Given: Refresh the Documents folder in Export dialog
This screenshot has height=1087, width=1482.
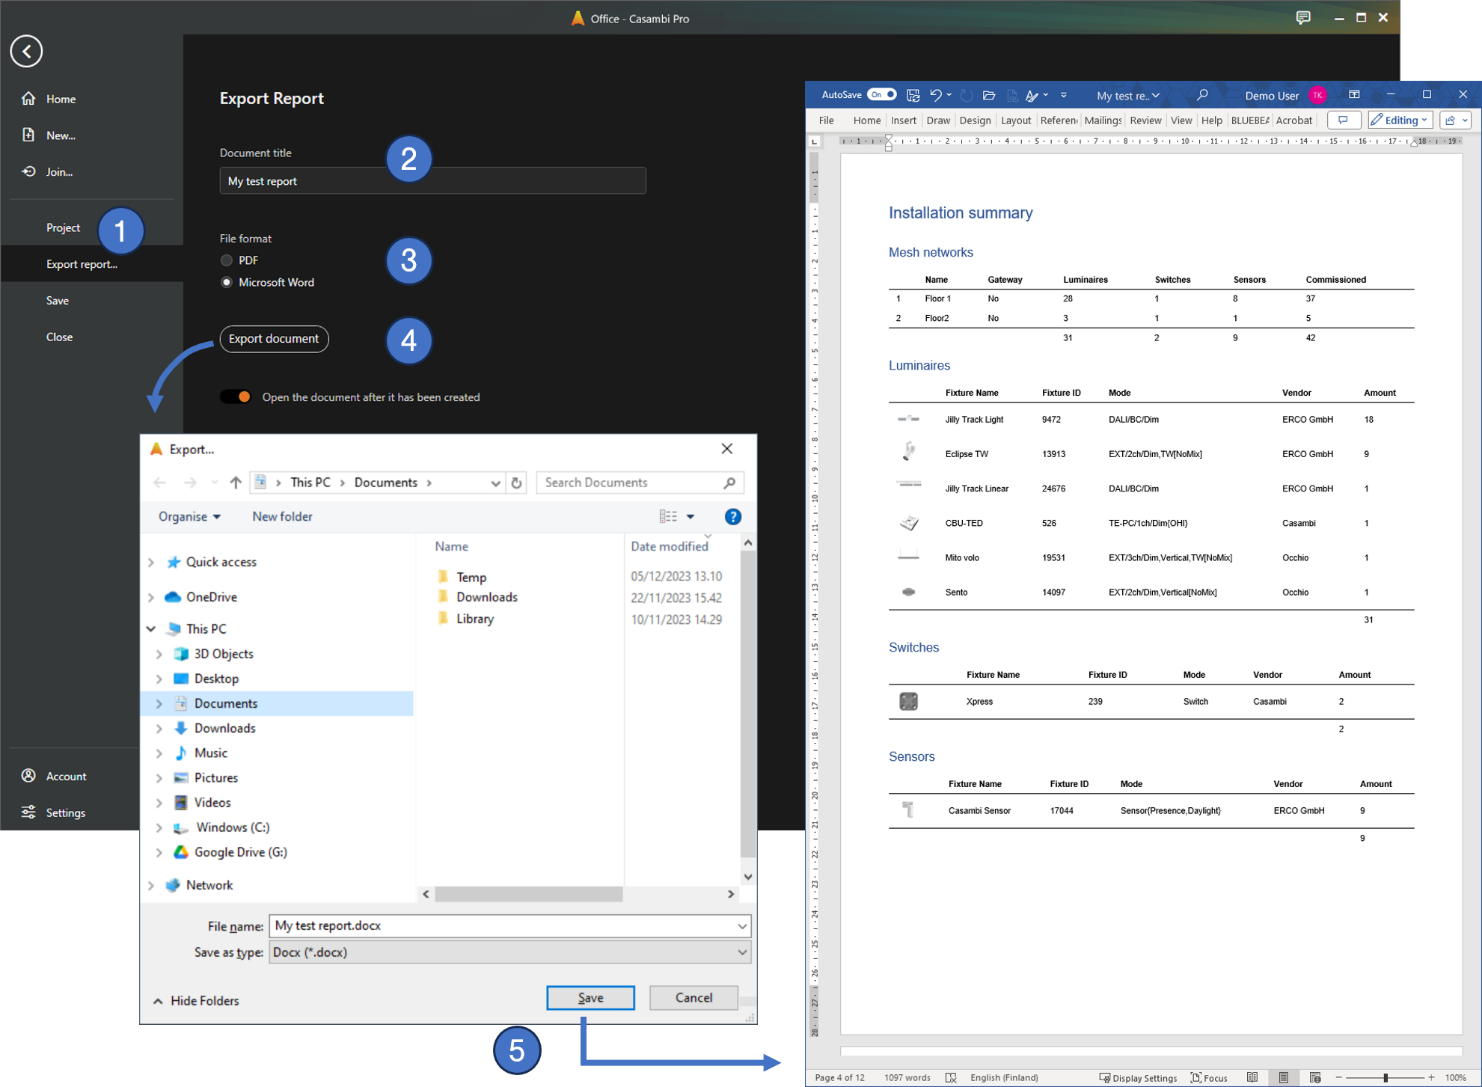Looking at the screenshot, I should [517, 483].
